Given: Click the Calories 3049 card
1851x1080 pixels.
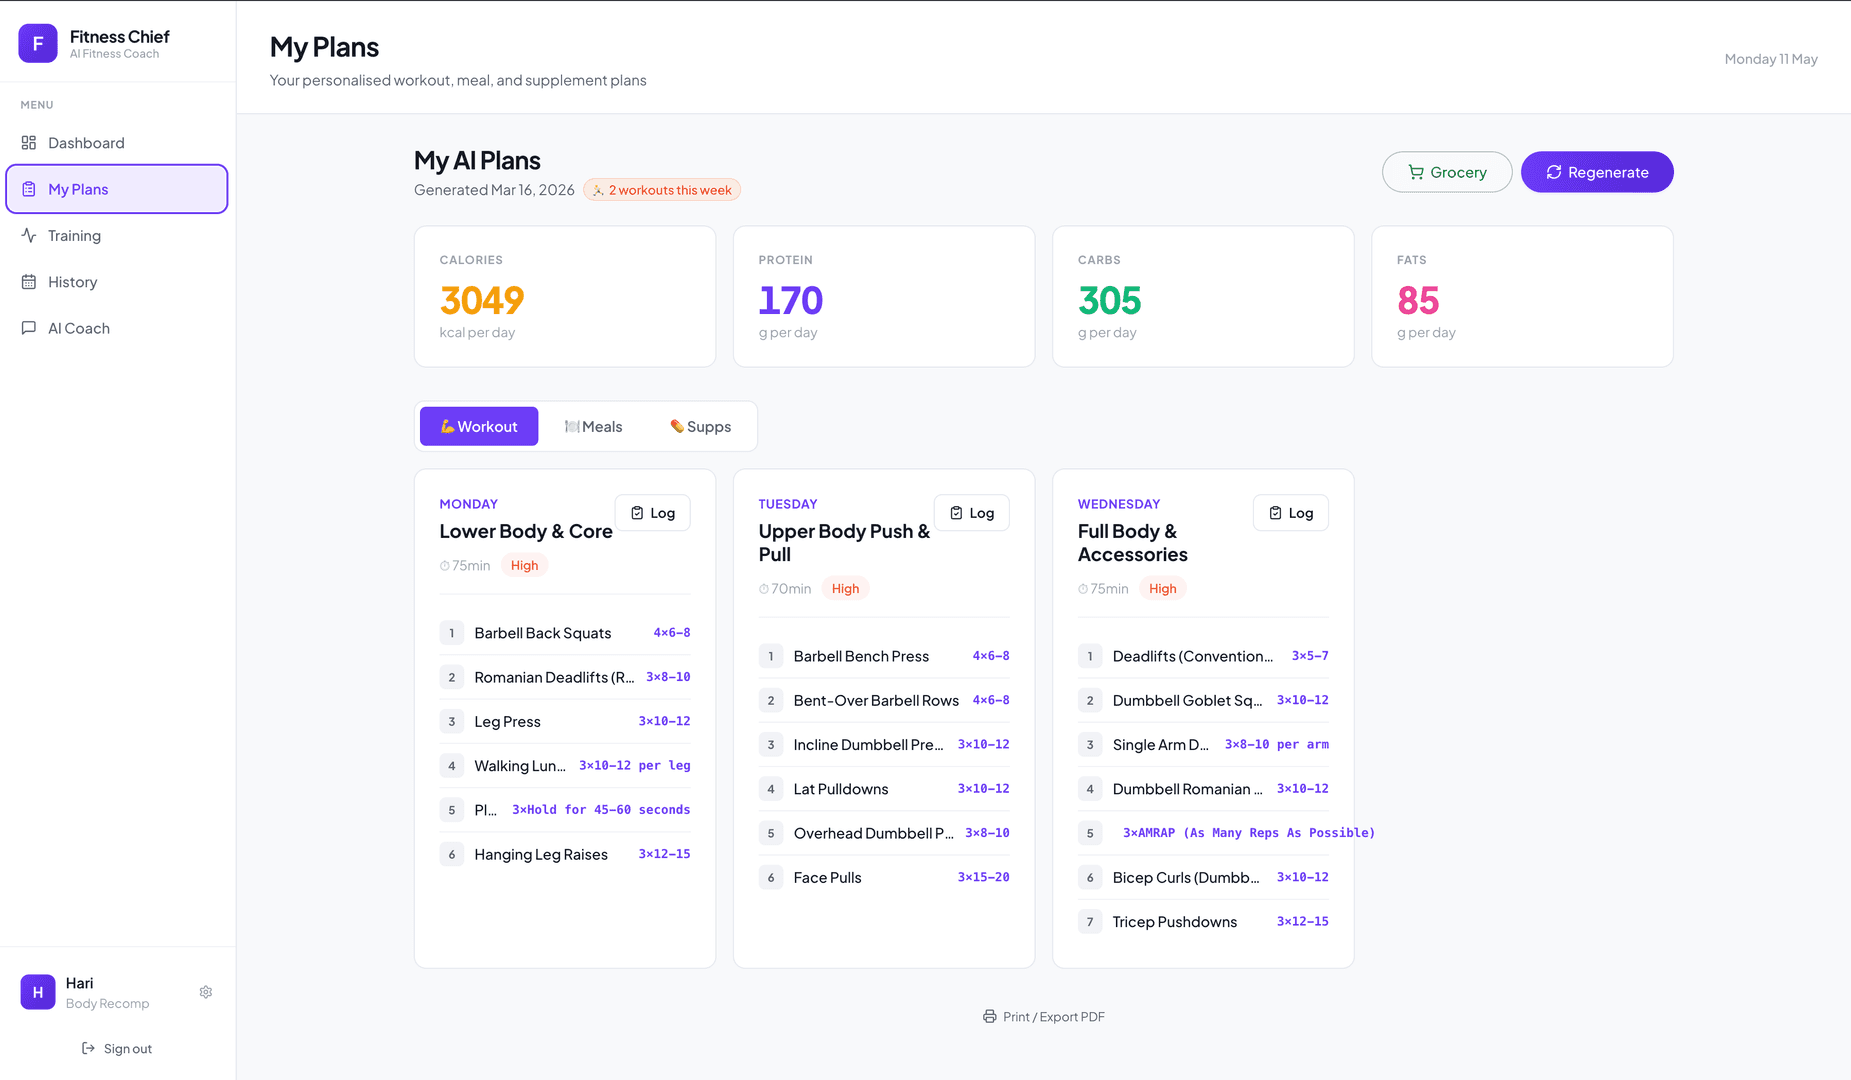Looking at the screenshot, I should point(565,296).
